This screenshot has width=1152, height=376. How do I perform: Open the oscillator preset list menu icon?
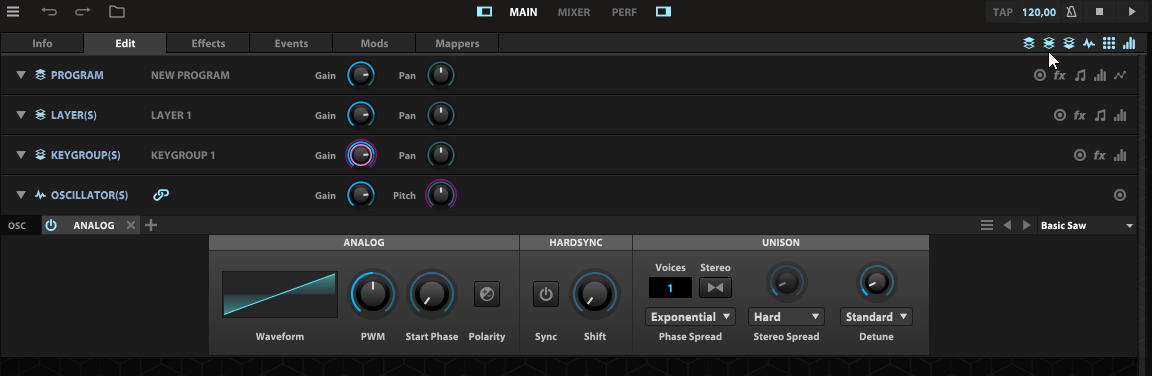987,225
